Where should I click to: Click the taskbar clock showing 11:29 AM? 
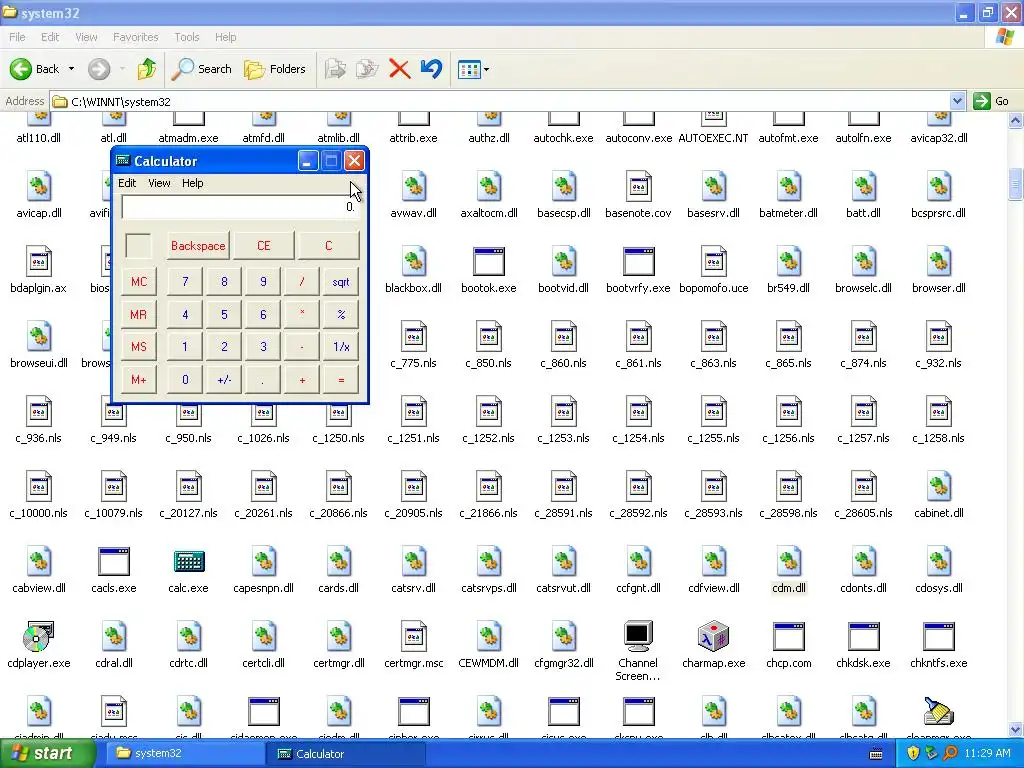[987, 754]
